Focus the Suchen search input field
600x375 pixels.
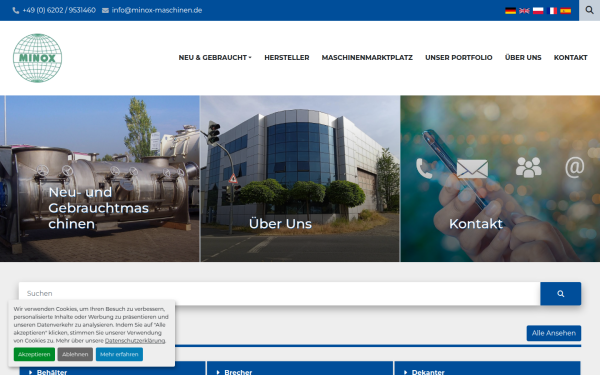click(x=279, y=293)
